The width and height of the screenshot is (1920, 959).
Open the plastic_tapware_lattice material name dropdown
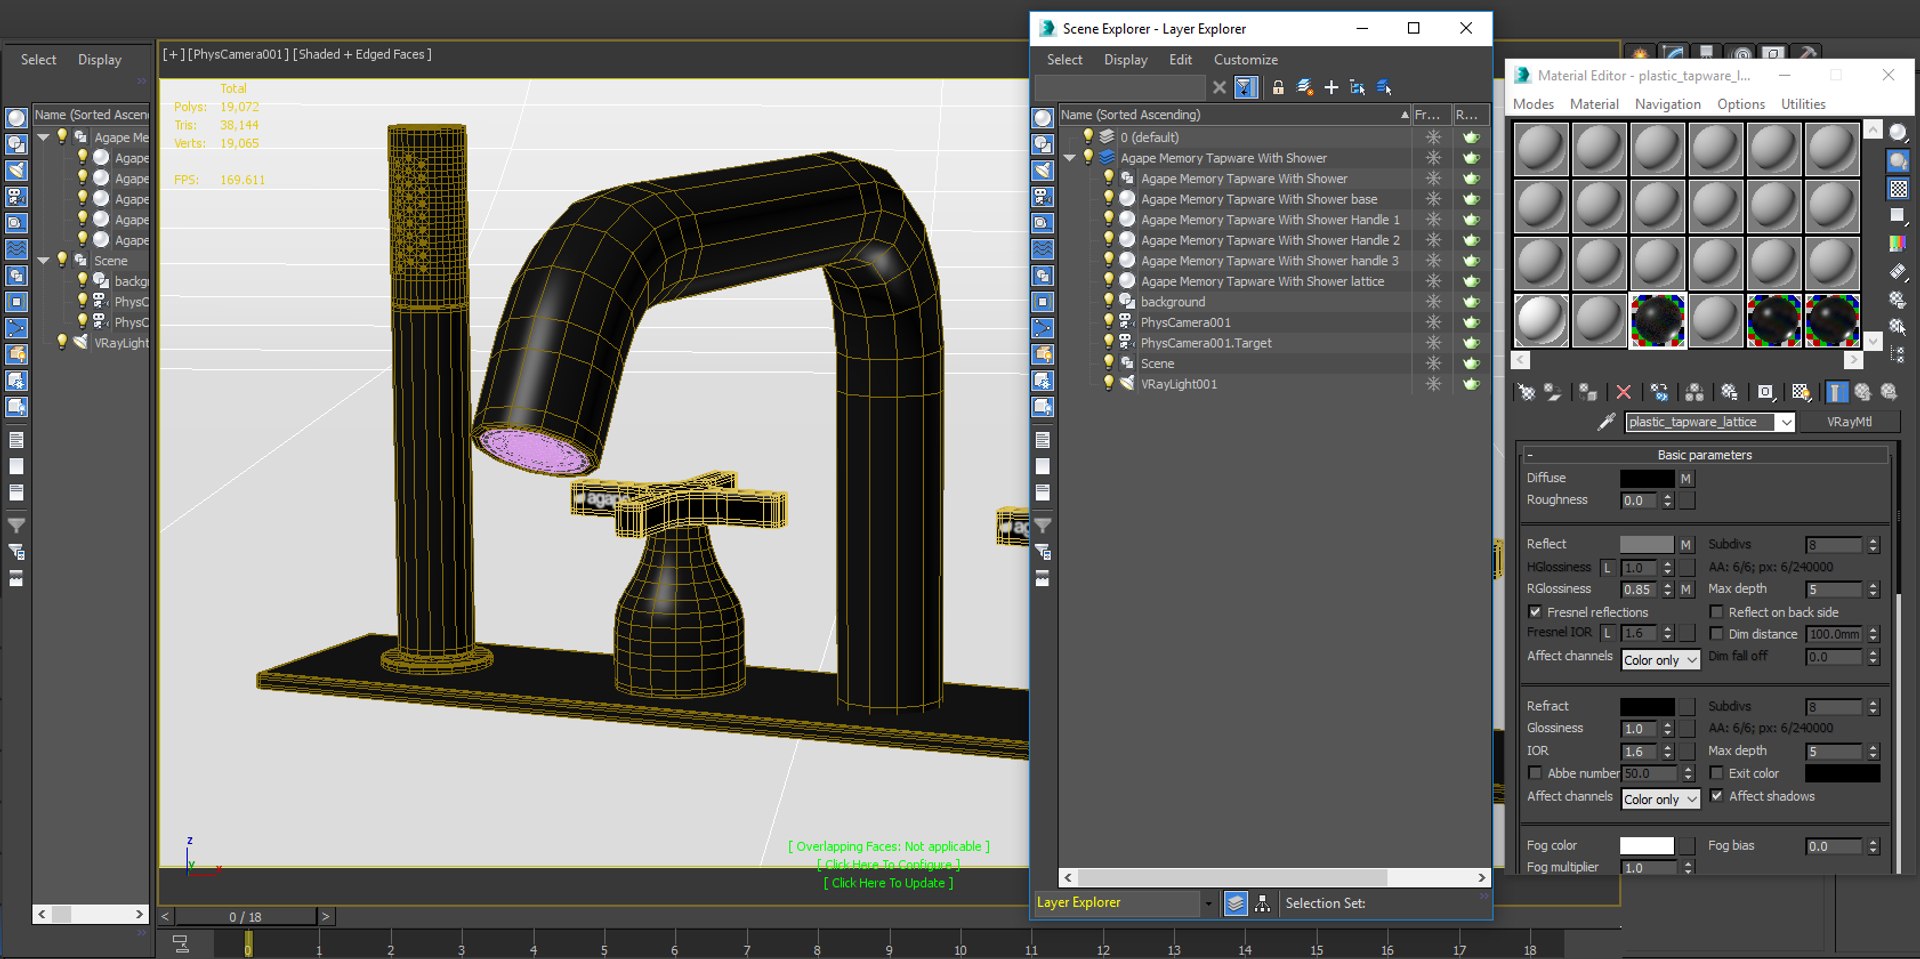(1785, 422)
